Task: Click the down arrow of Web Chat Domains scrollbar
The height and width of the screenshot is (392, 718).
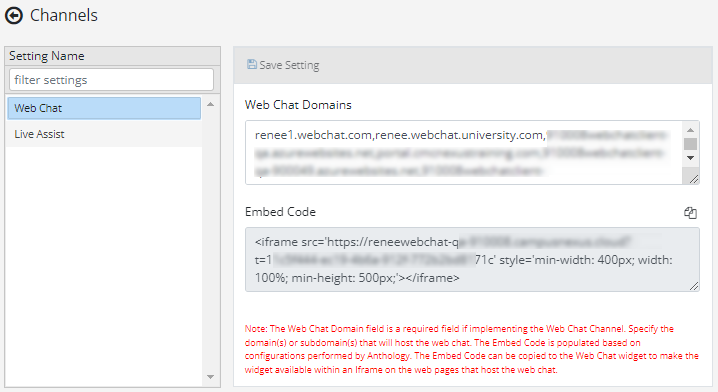Action: pos(690,158)
